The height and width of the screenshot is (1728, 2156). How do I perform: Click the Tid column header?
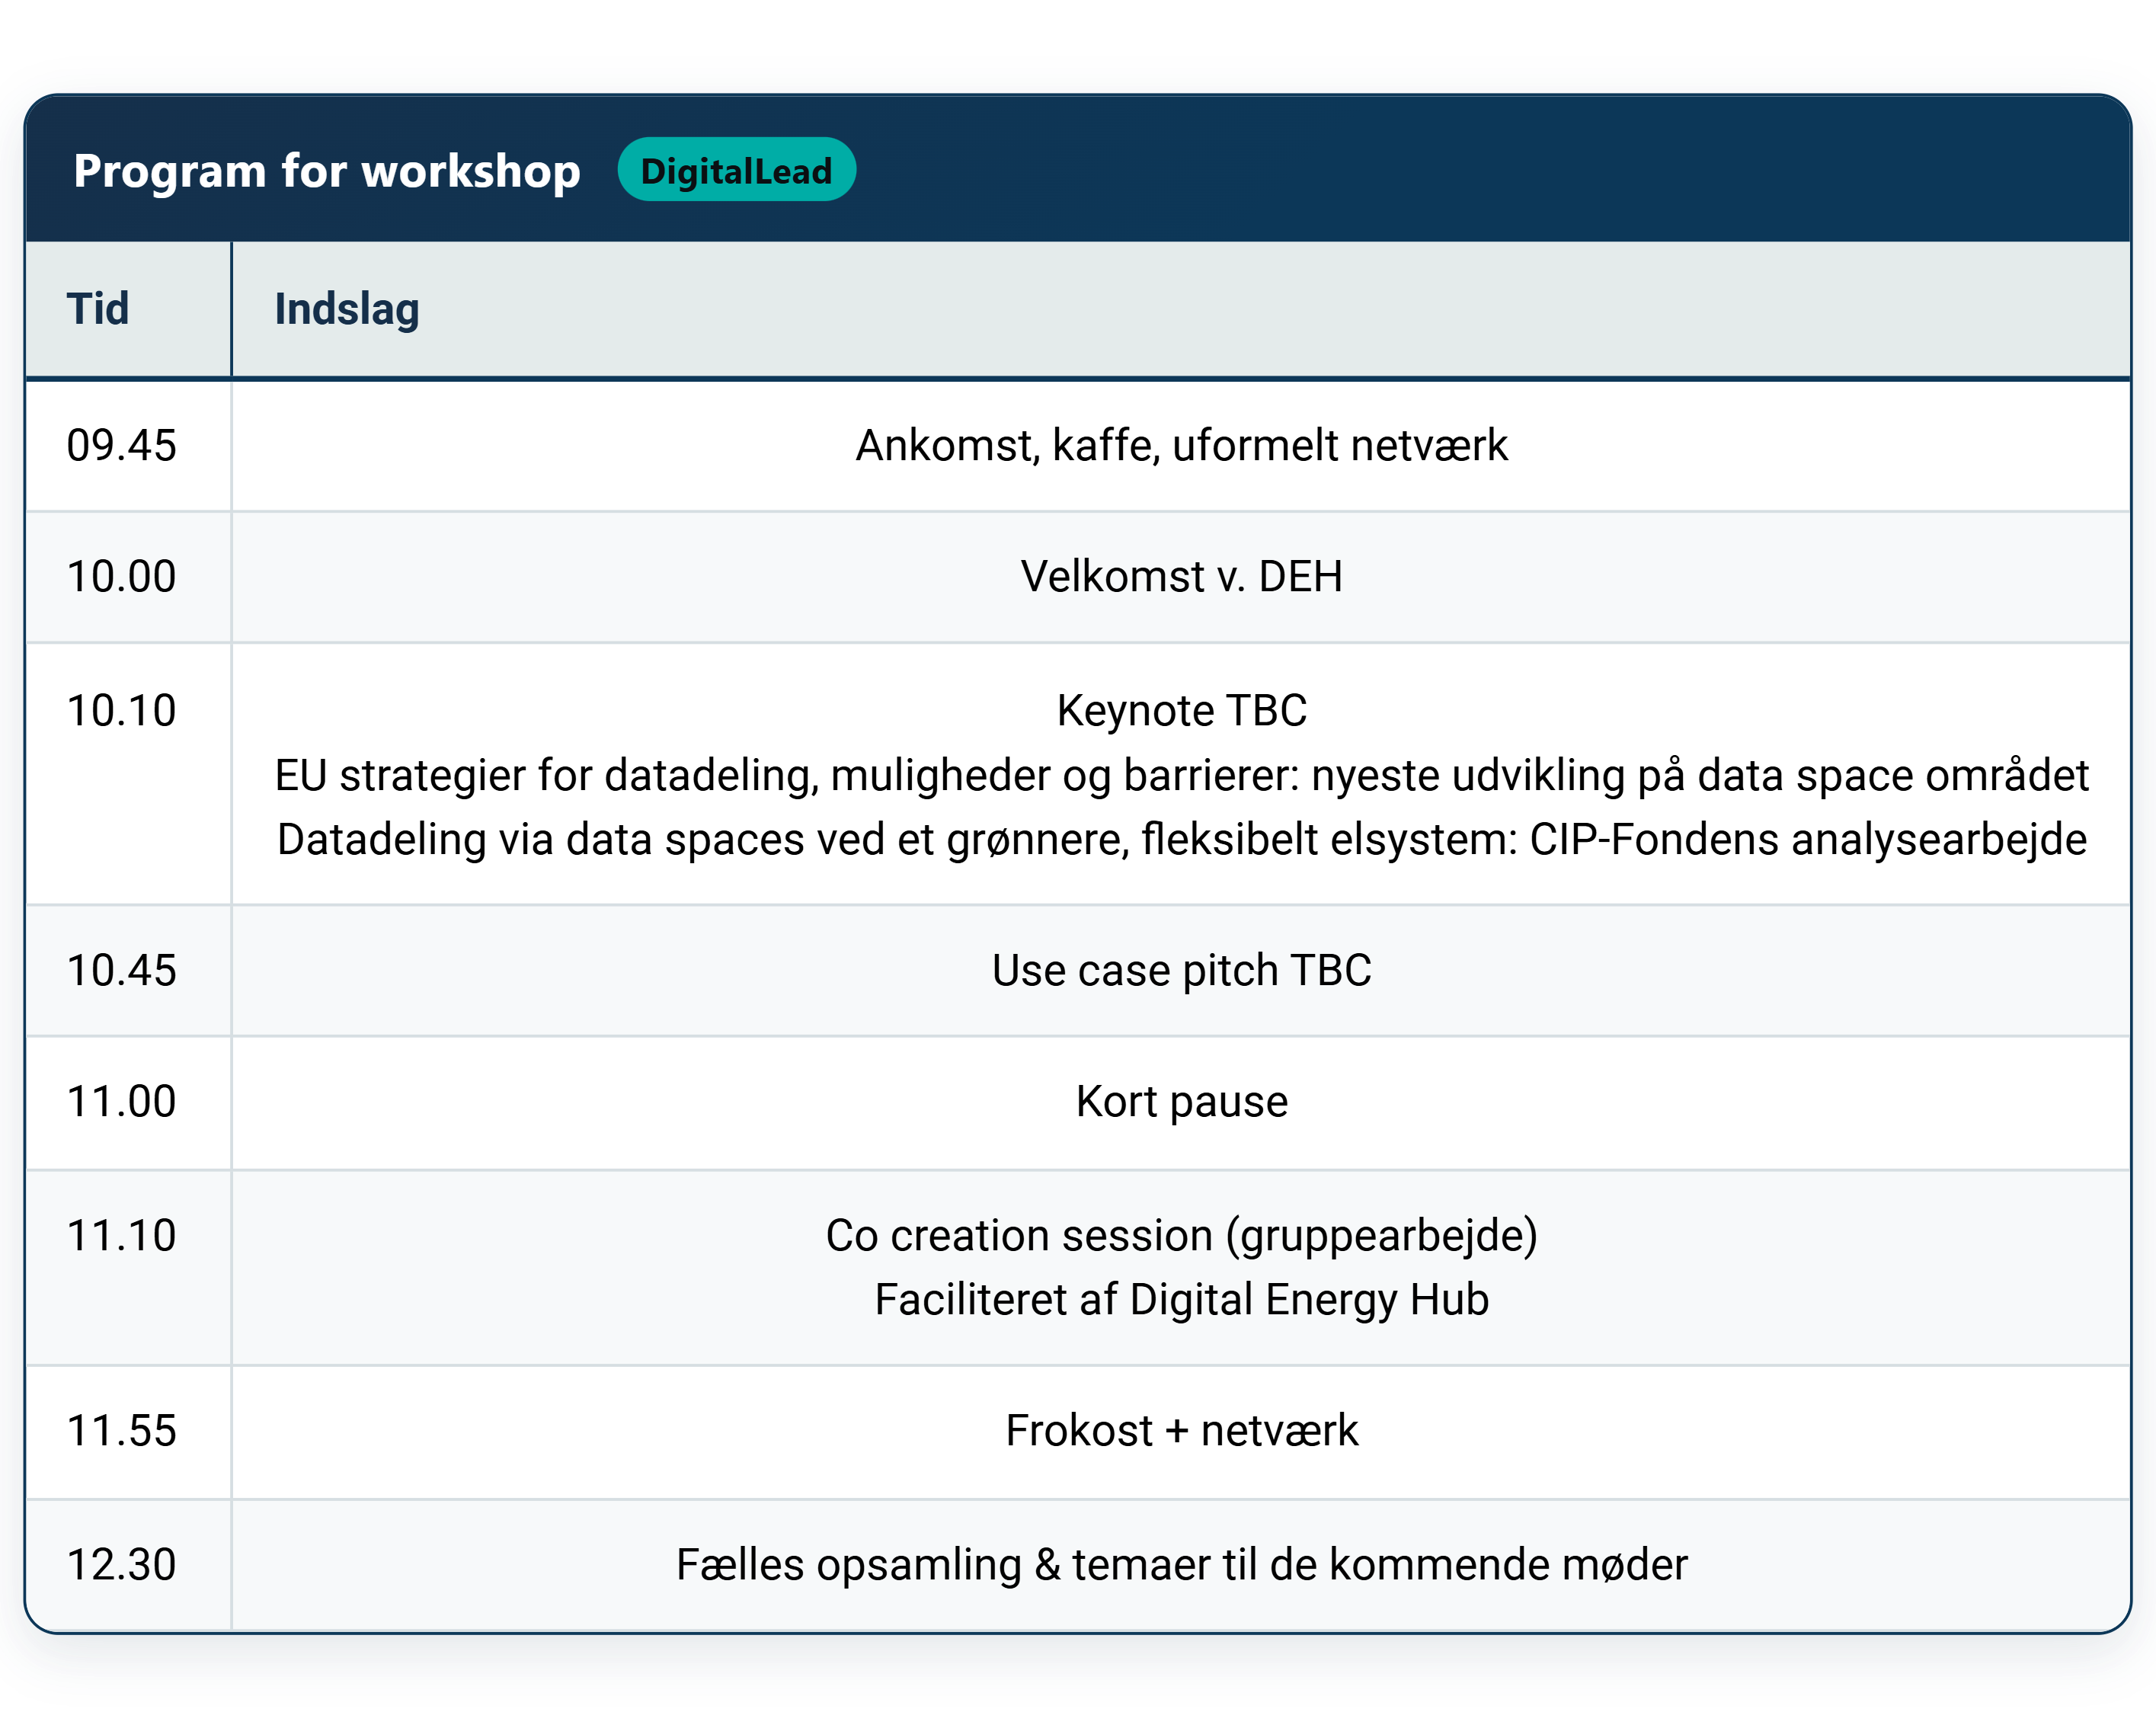click(97, 309)
